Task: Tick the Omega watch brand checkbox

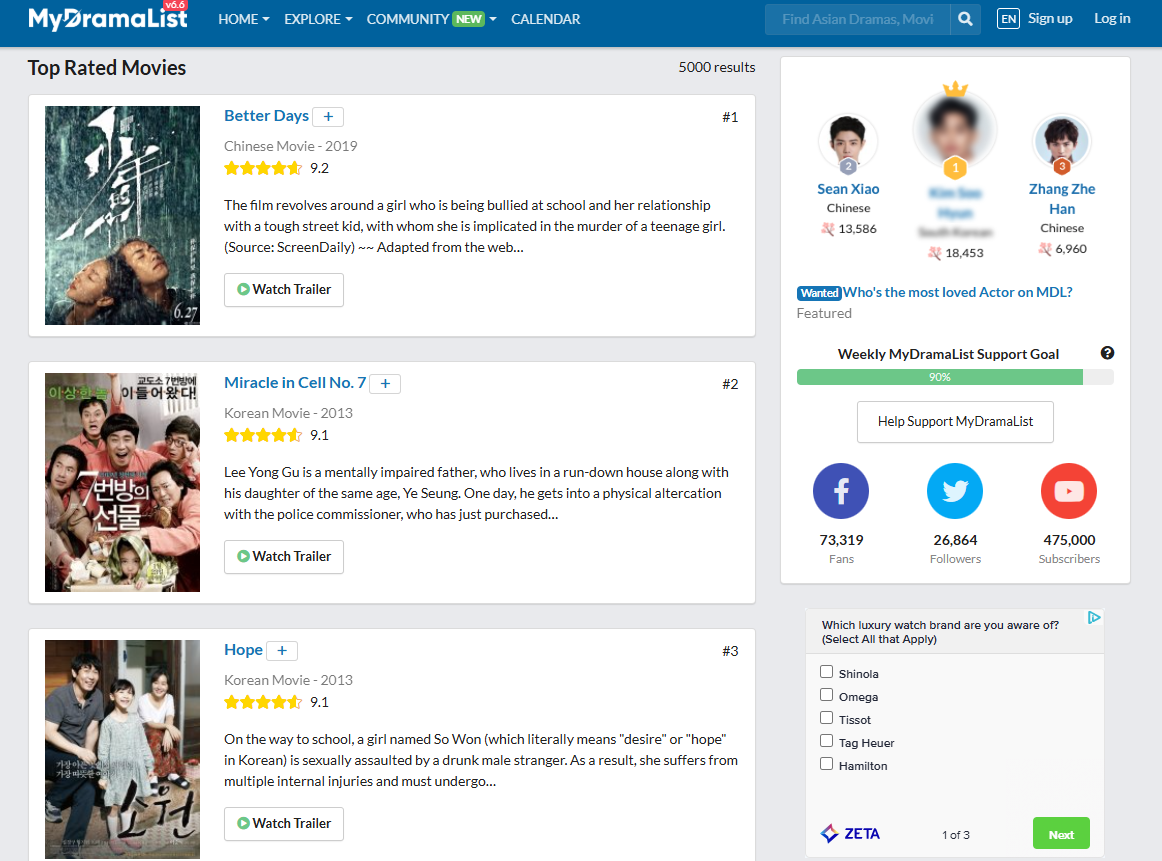Action: (x=826, y=695)
